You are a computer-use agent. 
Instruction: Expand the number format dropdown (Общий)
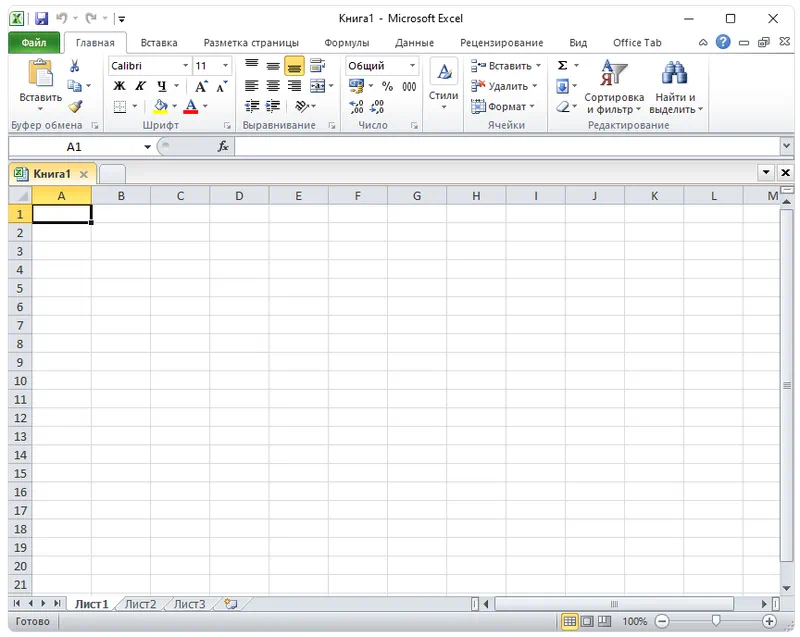[x=411, y=66]
